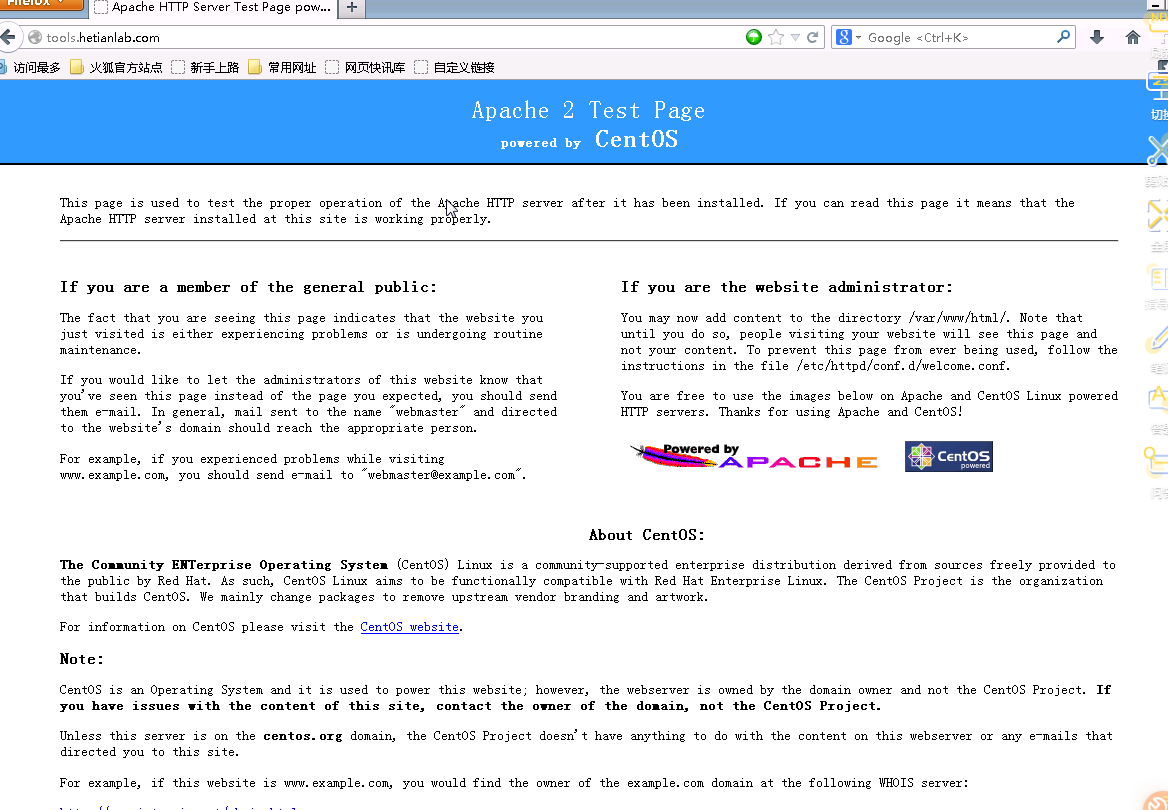Click the Powered by Apache logo image

pyautogui.click(x=754, y=456)
